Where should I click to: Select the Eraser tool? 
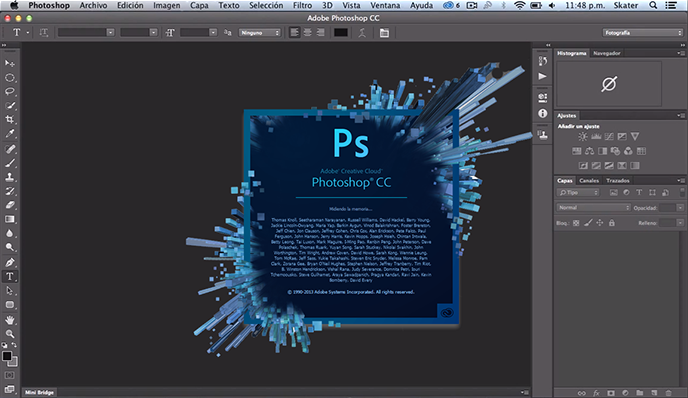(x=10, y=205)
